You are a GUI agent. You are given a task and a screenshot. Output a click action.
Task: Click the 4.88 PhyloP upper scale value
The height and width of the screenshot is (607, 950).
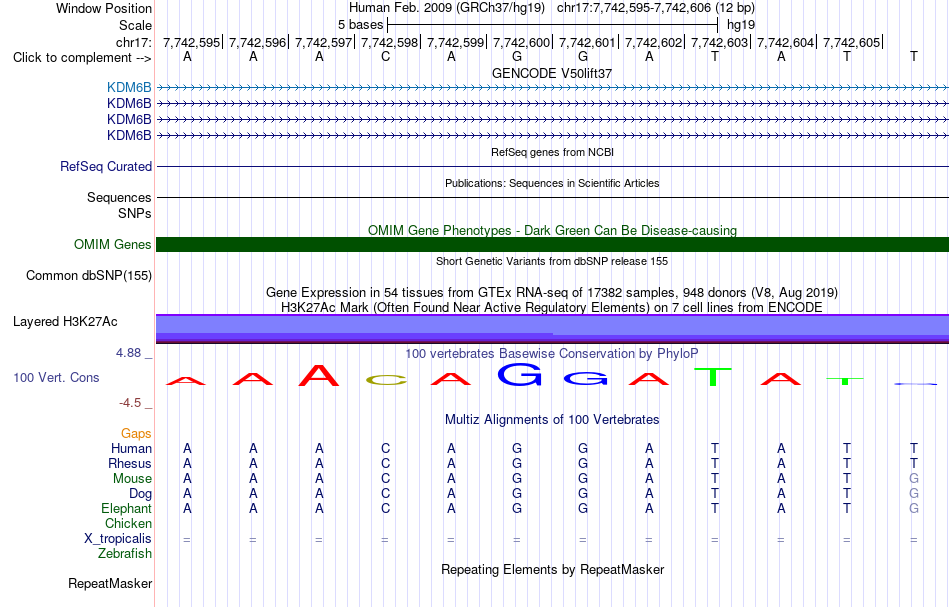click(128, 353)
